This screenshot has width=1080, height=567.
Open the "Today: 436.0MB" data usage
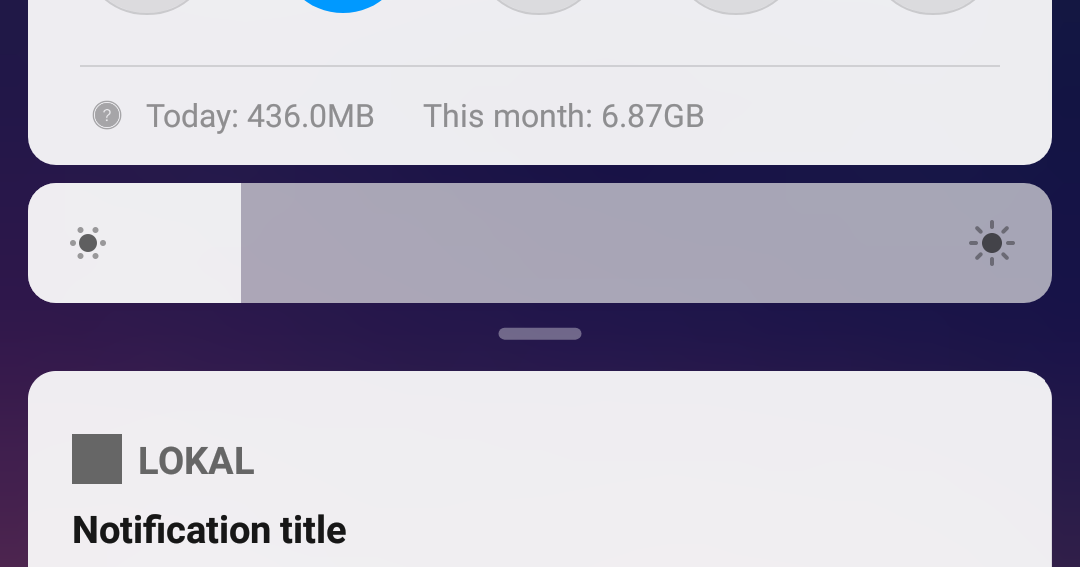tap(260, 116)
